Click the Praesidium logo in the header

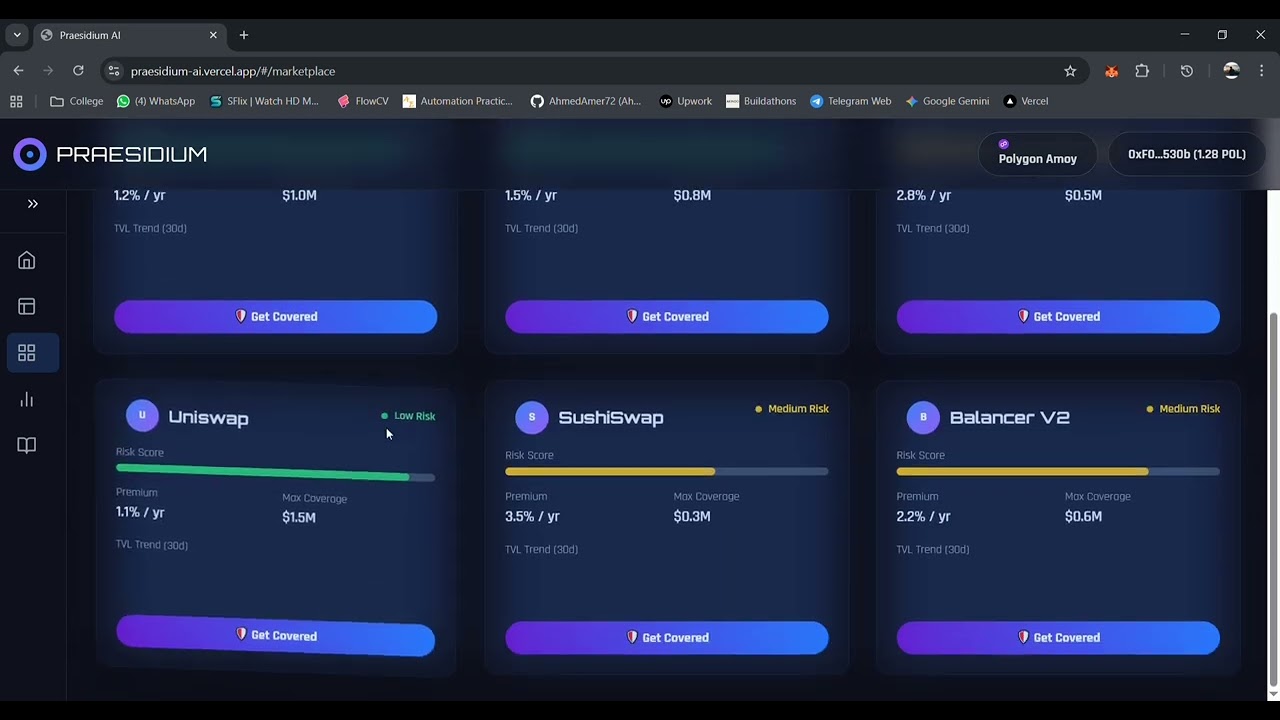point(110,154)
